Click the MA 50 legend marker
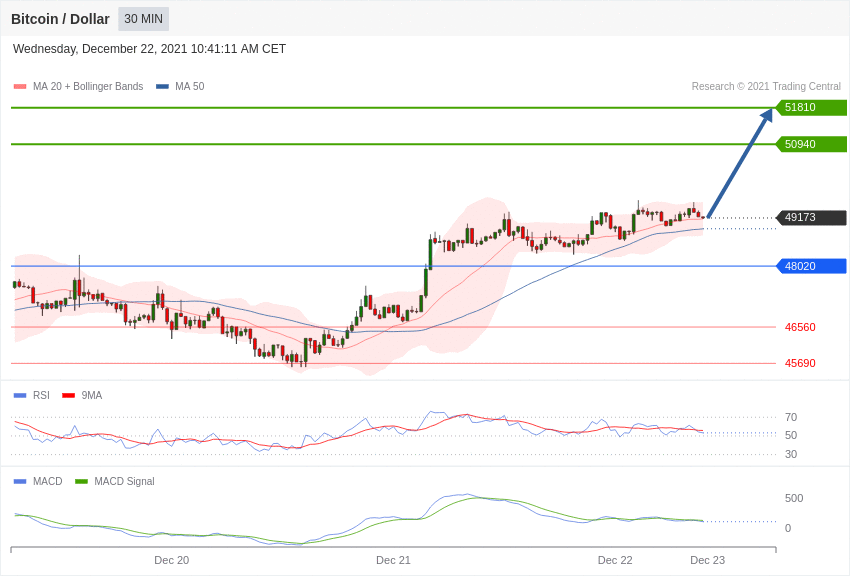 [x=162, y=87]
